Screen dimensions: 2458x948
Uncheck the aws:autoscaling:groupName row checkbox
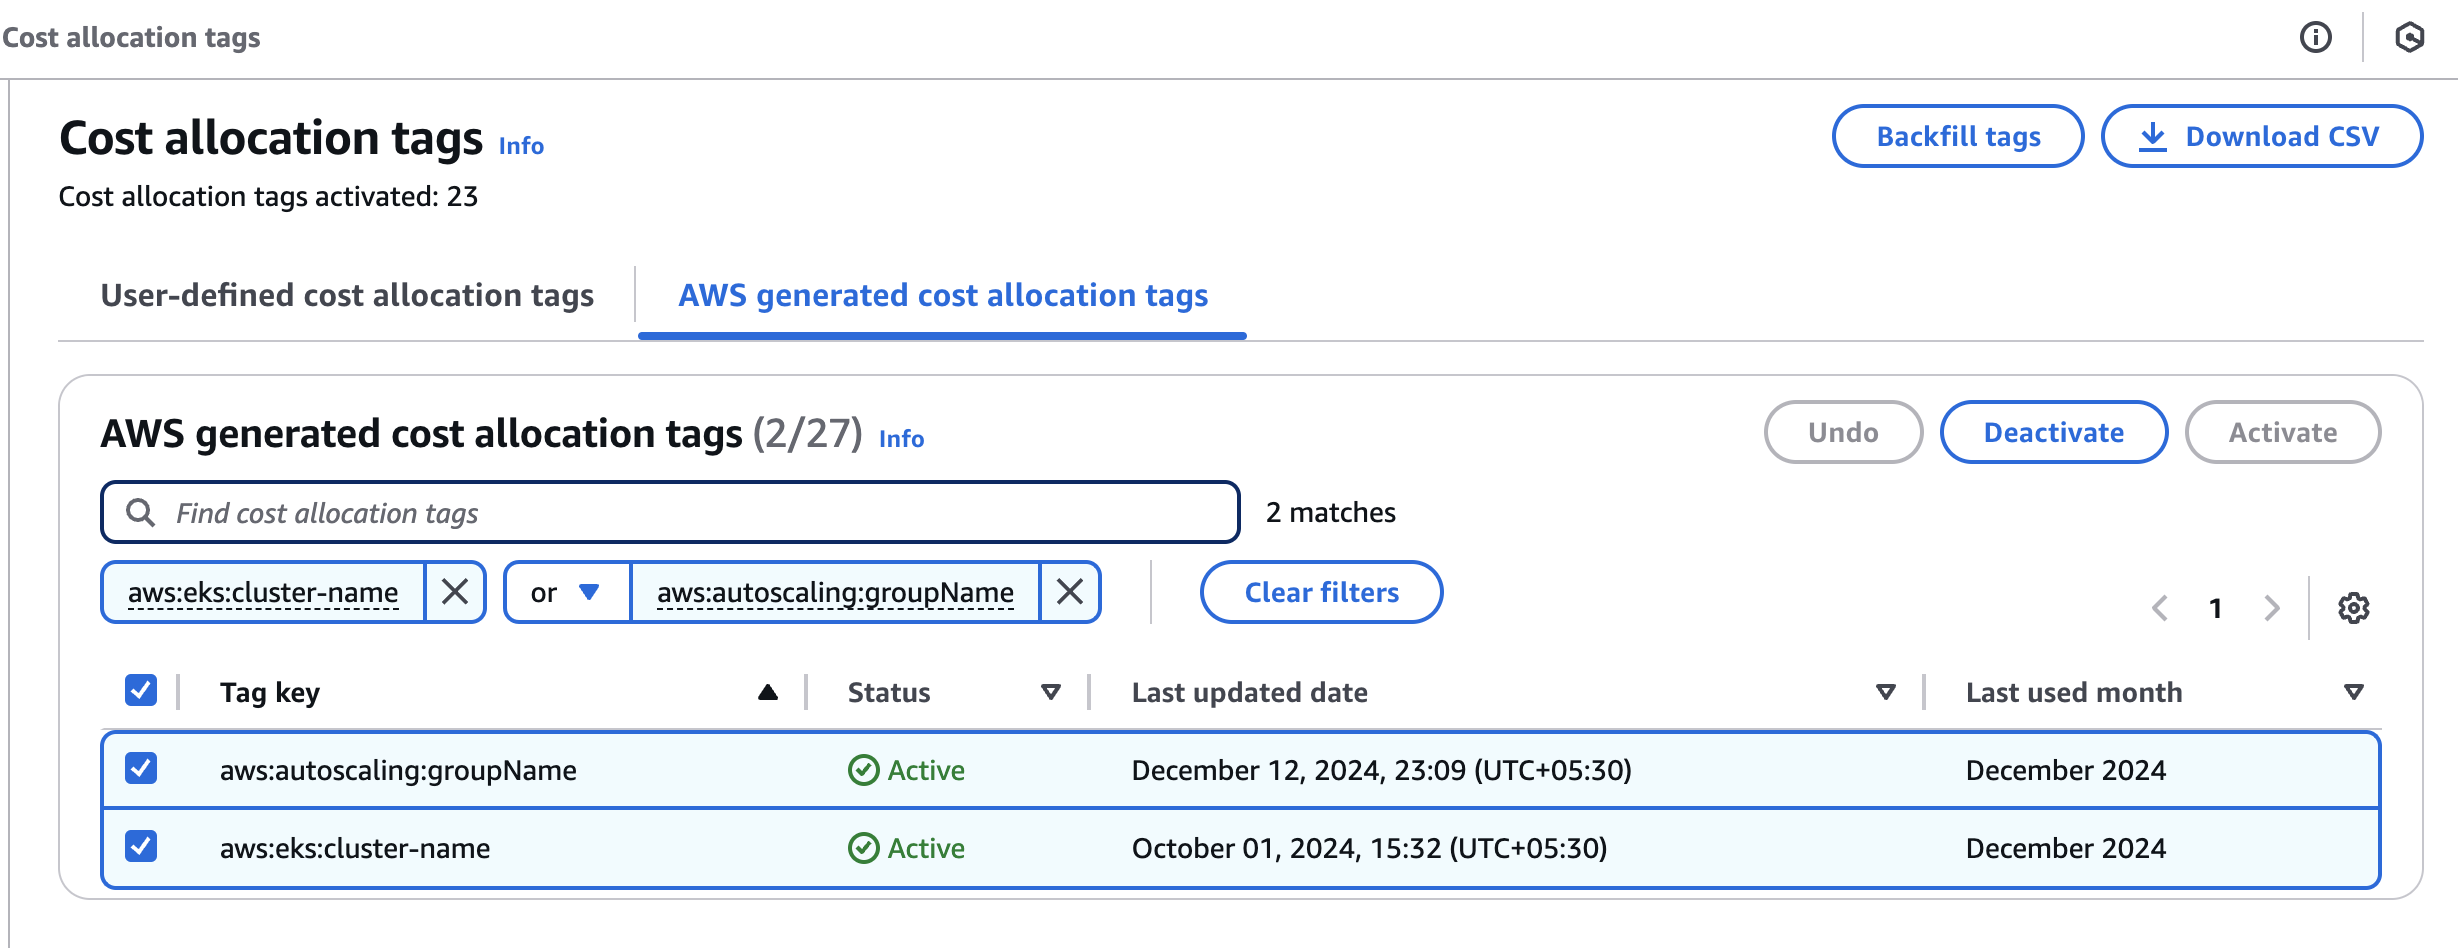pyautogui.click(x=141, y=768)
